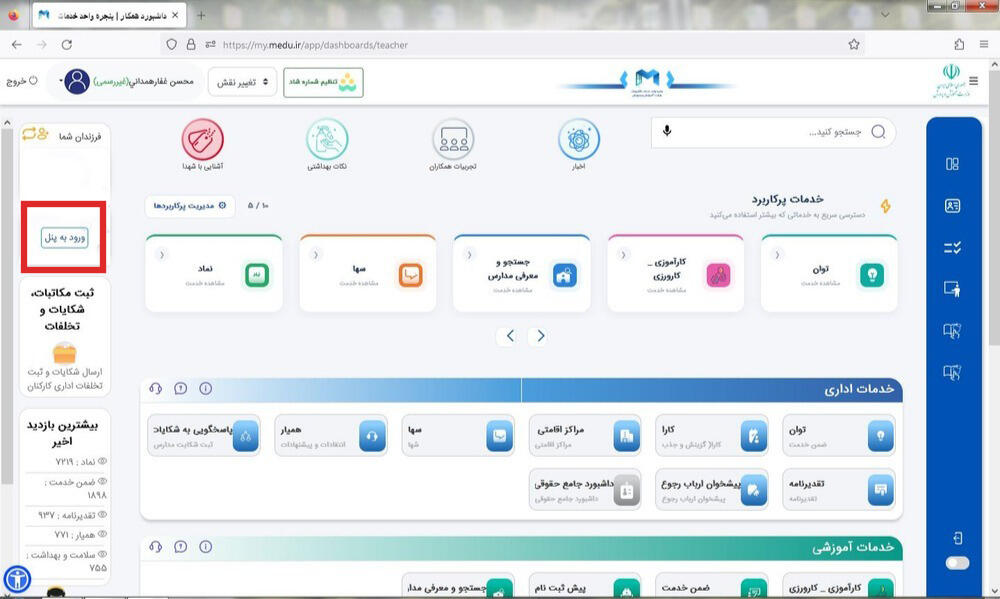The width and height of the screenshot is (1000, 599).
Task: Open the chevron on the نماد card
Action: [x=162, y=255]
